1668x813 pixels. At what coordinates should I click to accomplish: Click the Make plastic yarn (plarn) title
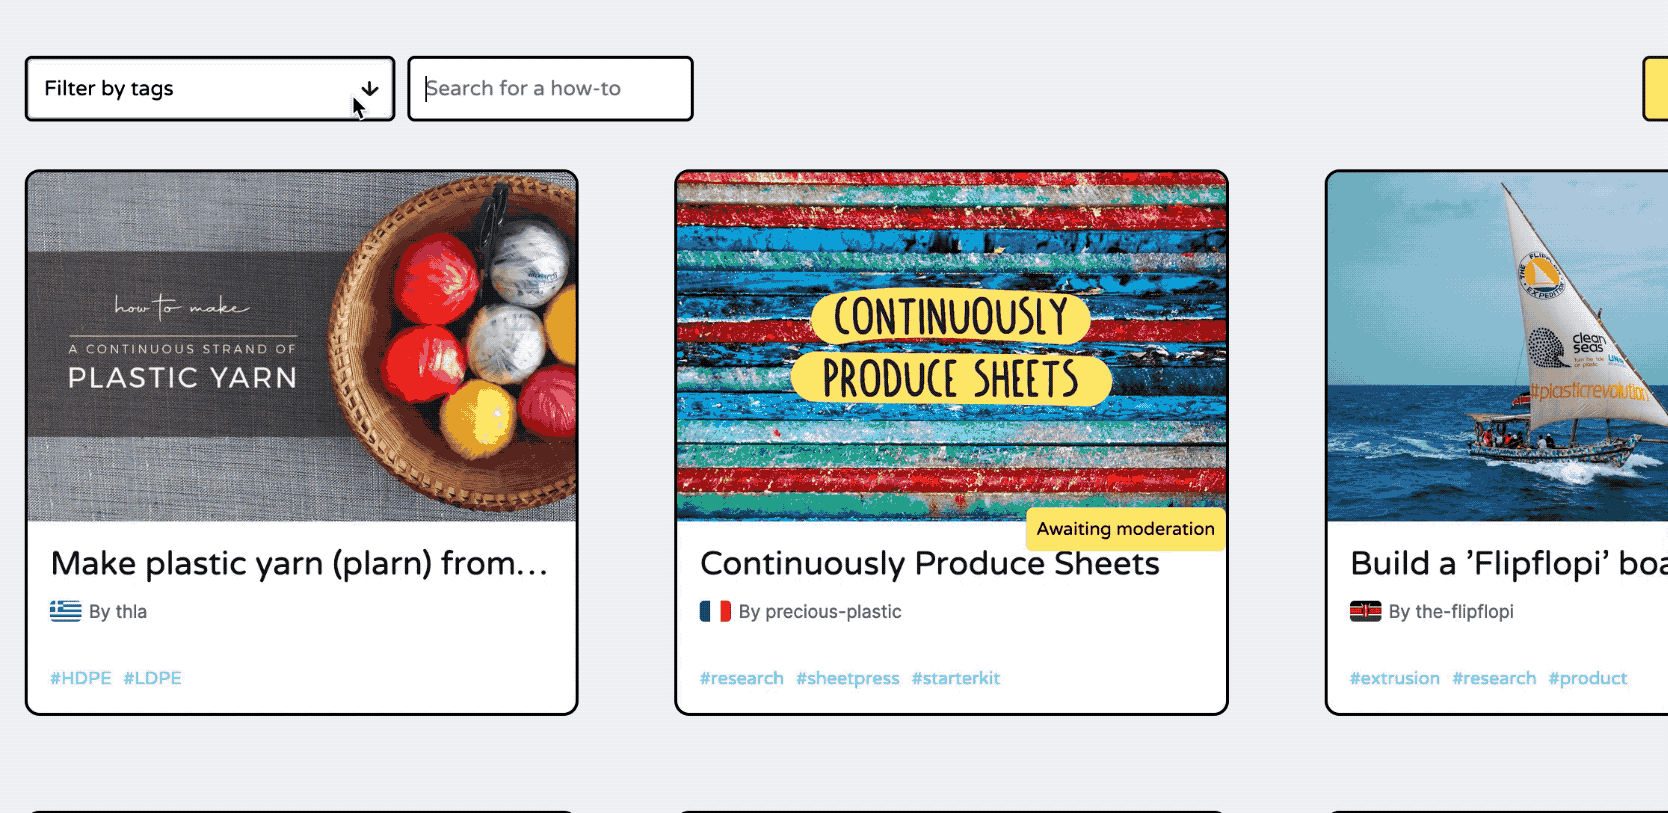[x=299, y=564]
